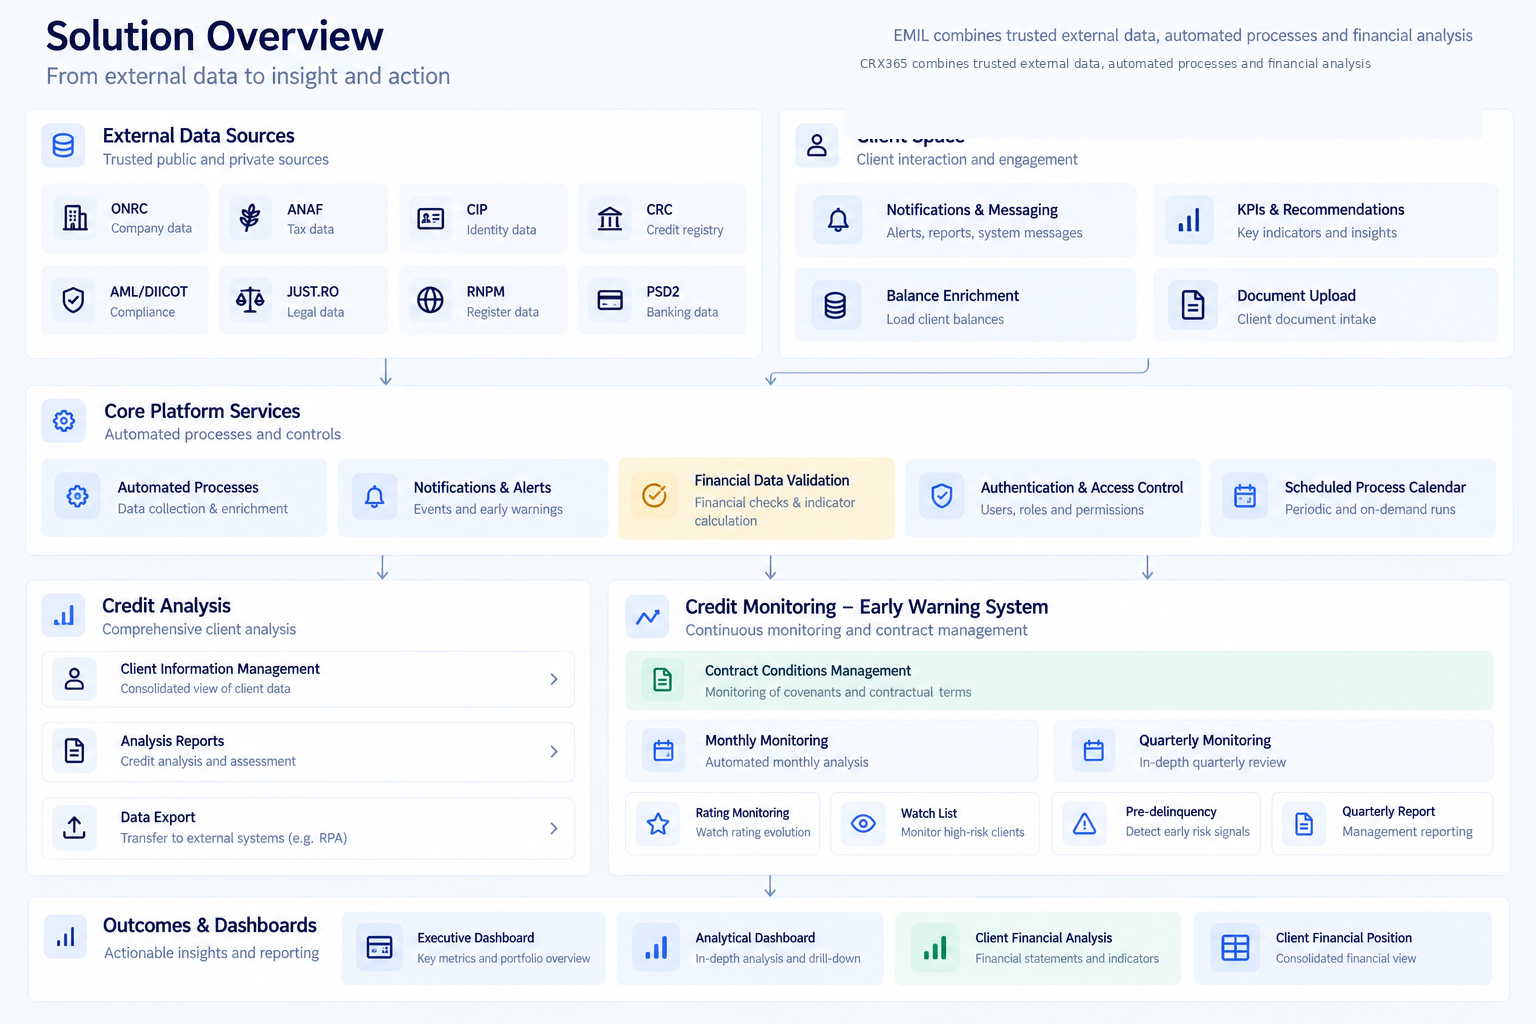The width and height of the screenshot is (1536, 1024).
Task: Click the Watch List eye icon
Action: 863,823
